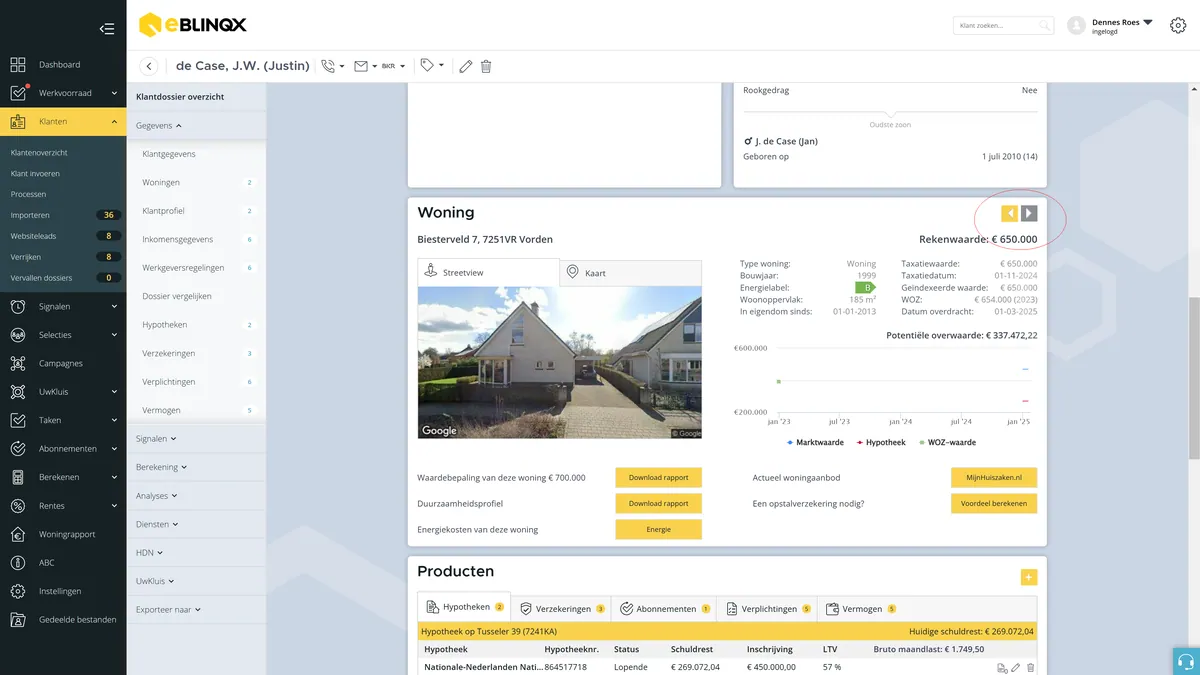Show the previous woning with the left arrow

point(1010,213)
